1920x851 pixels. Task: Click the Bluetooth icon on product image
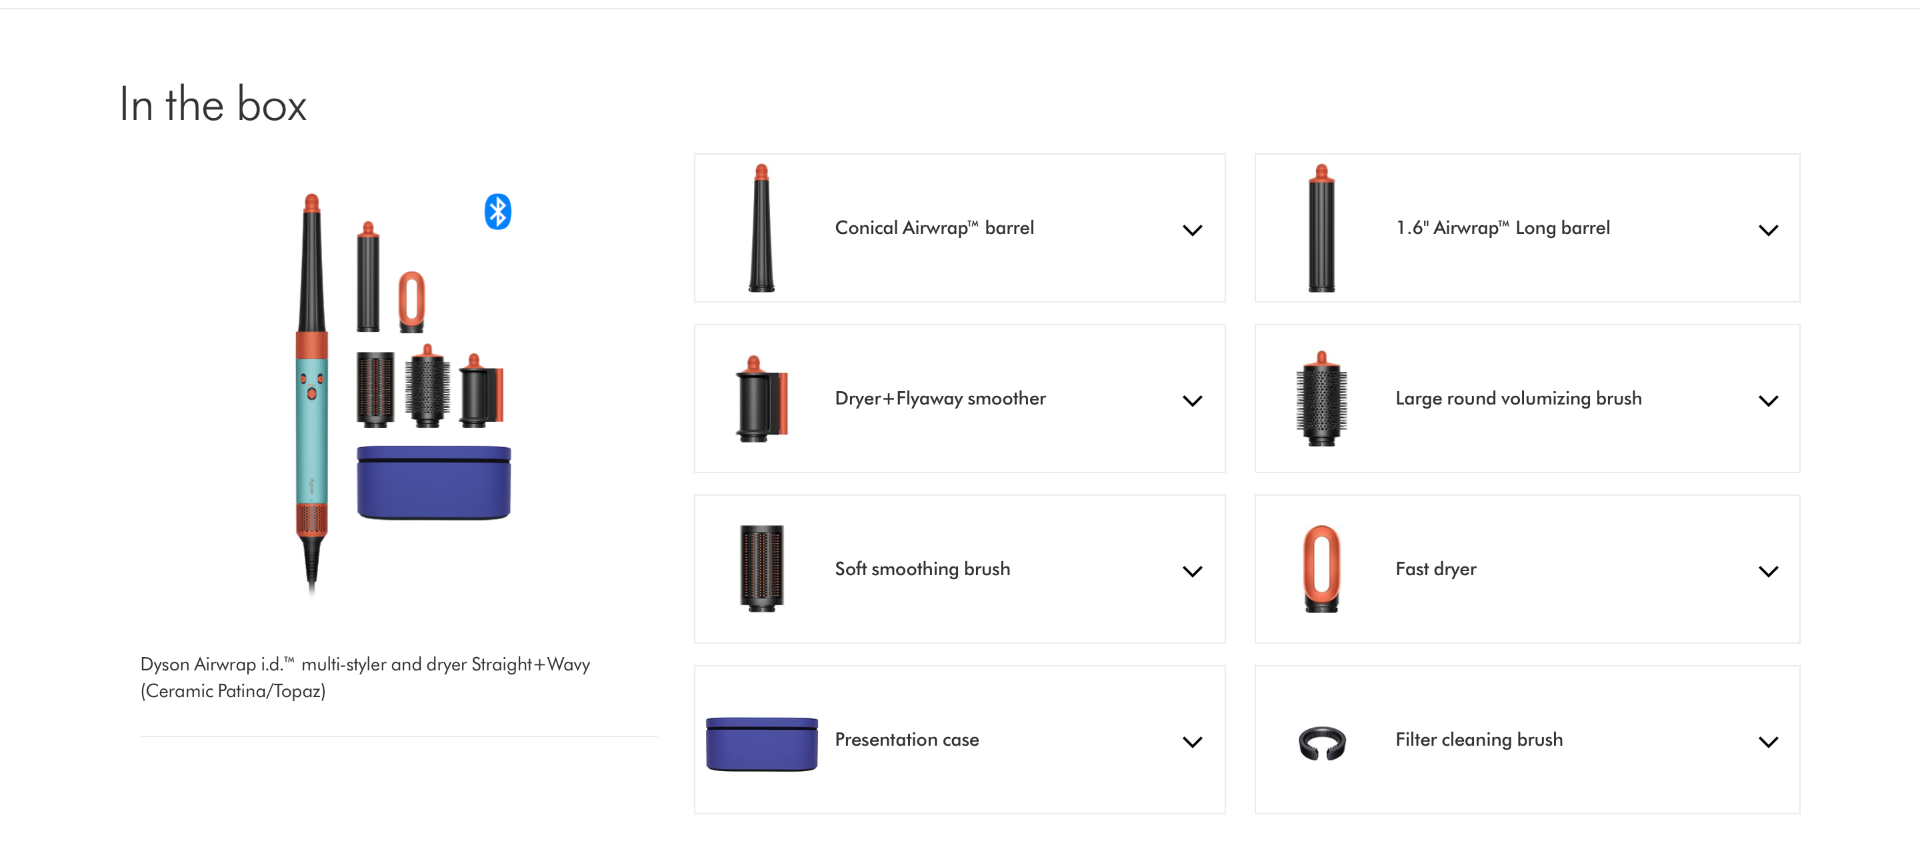click(498, 212)
